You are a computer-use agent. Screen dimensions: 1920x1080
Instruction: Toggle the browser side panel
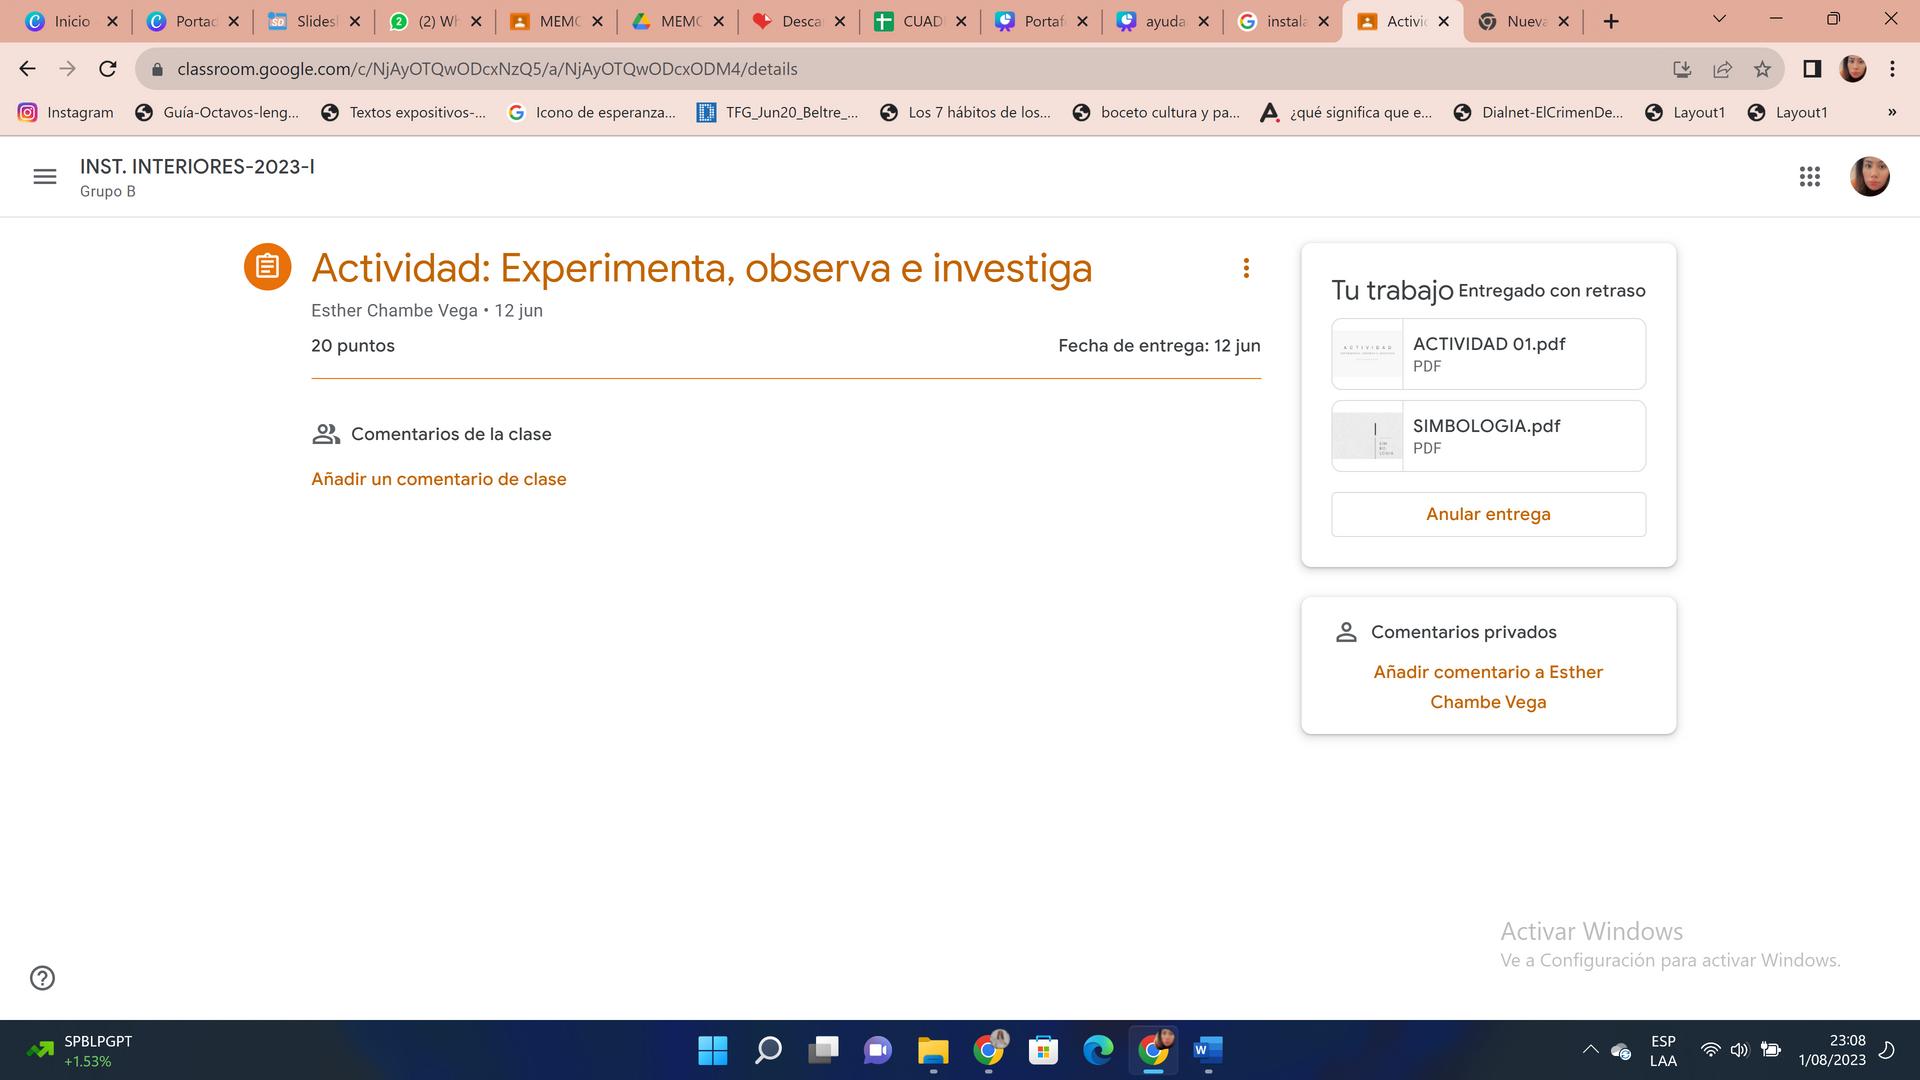[x=1811, y=69]
